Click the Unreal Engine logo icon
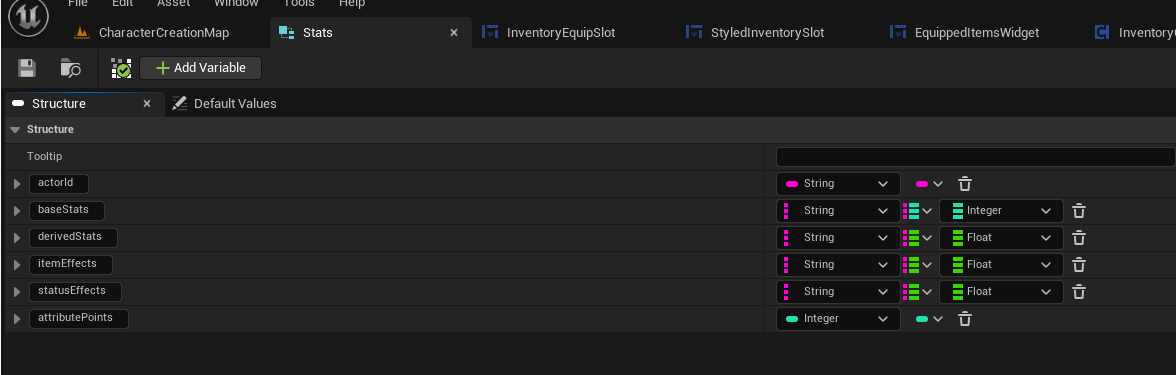Screen dimensions: 1176x375 pyautogui.click(x=28, y=16)
